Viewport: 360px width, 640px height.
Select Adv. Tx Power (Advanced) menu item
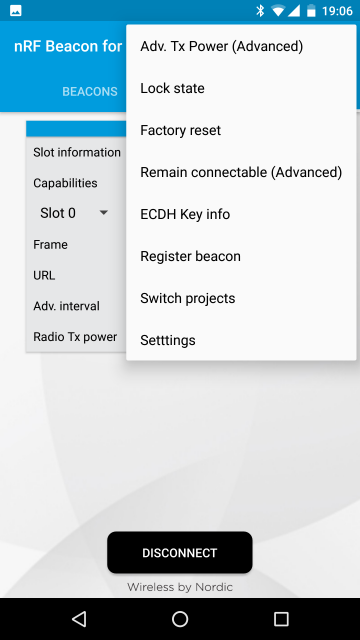pos(241,47)
